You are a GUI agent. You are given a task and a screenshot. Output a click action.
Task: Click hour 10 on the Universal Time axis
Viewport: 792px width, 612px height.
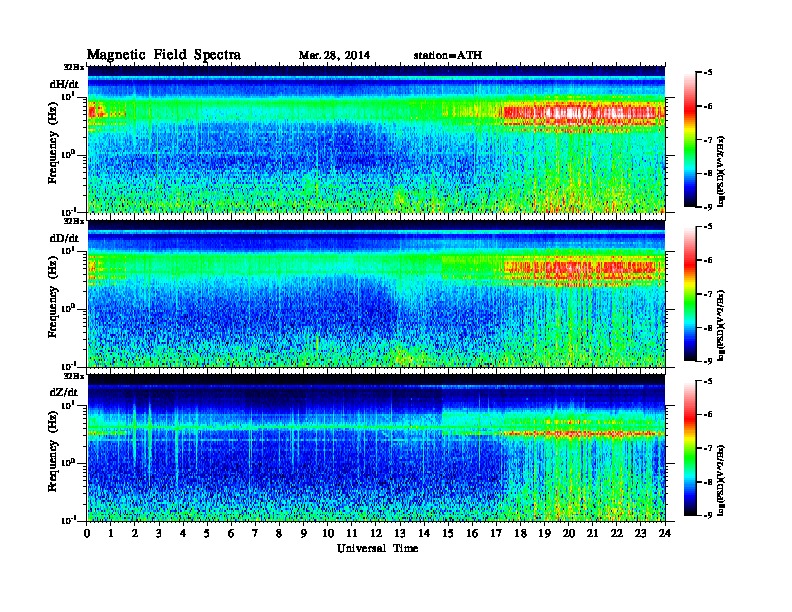click(x=328, y=533)
